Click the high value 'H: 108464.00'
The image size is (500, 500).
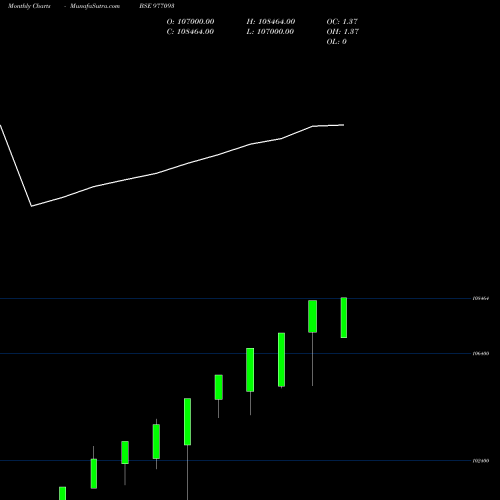[271, 22]
